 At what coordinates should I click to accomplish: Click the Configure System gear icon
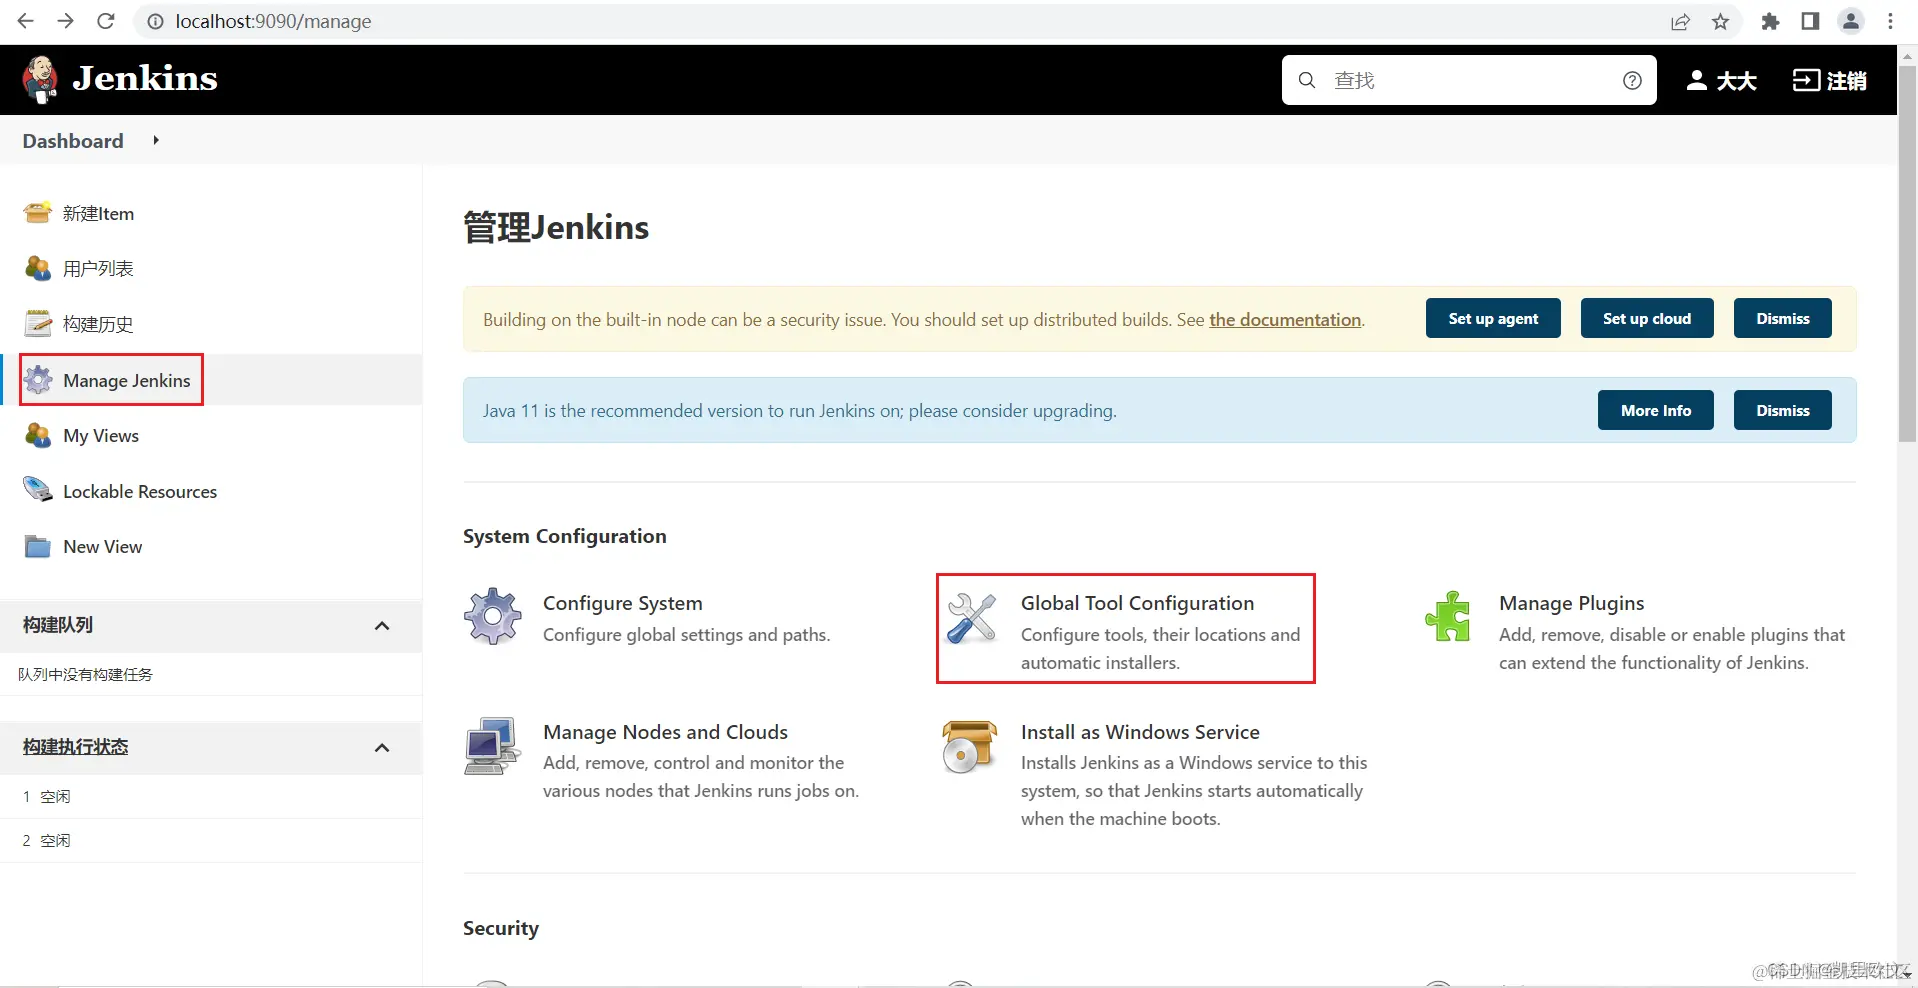[x=493, y=616]
